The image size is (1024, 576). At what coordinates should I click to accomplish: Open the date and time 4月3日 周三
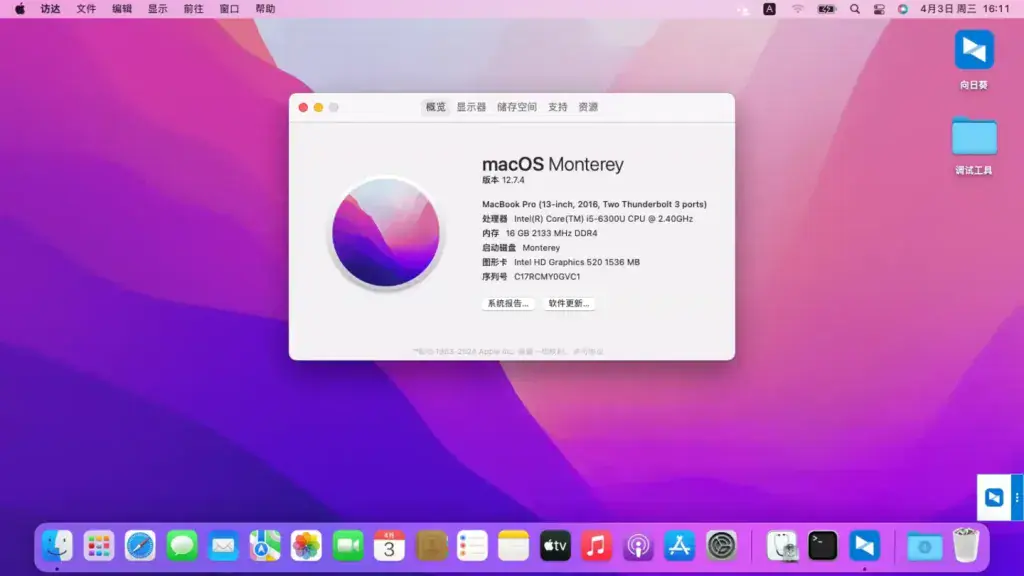pyautogui.click(x=965, y=9)
